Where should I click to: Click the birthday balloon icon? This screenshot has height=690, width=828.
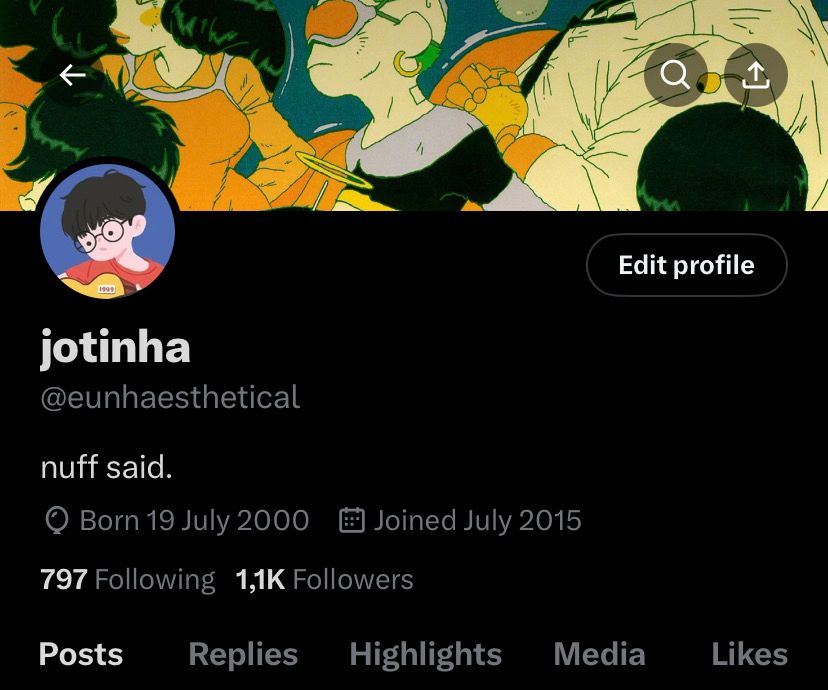pos(57,521)
